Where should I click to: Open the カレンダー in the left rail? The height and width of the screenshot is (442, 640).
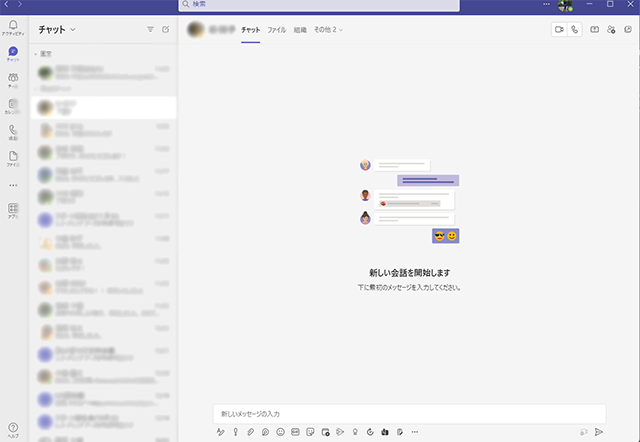point(13,106)
